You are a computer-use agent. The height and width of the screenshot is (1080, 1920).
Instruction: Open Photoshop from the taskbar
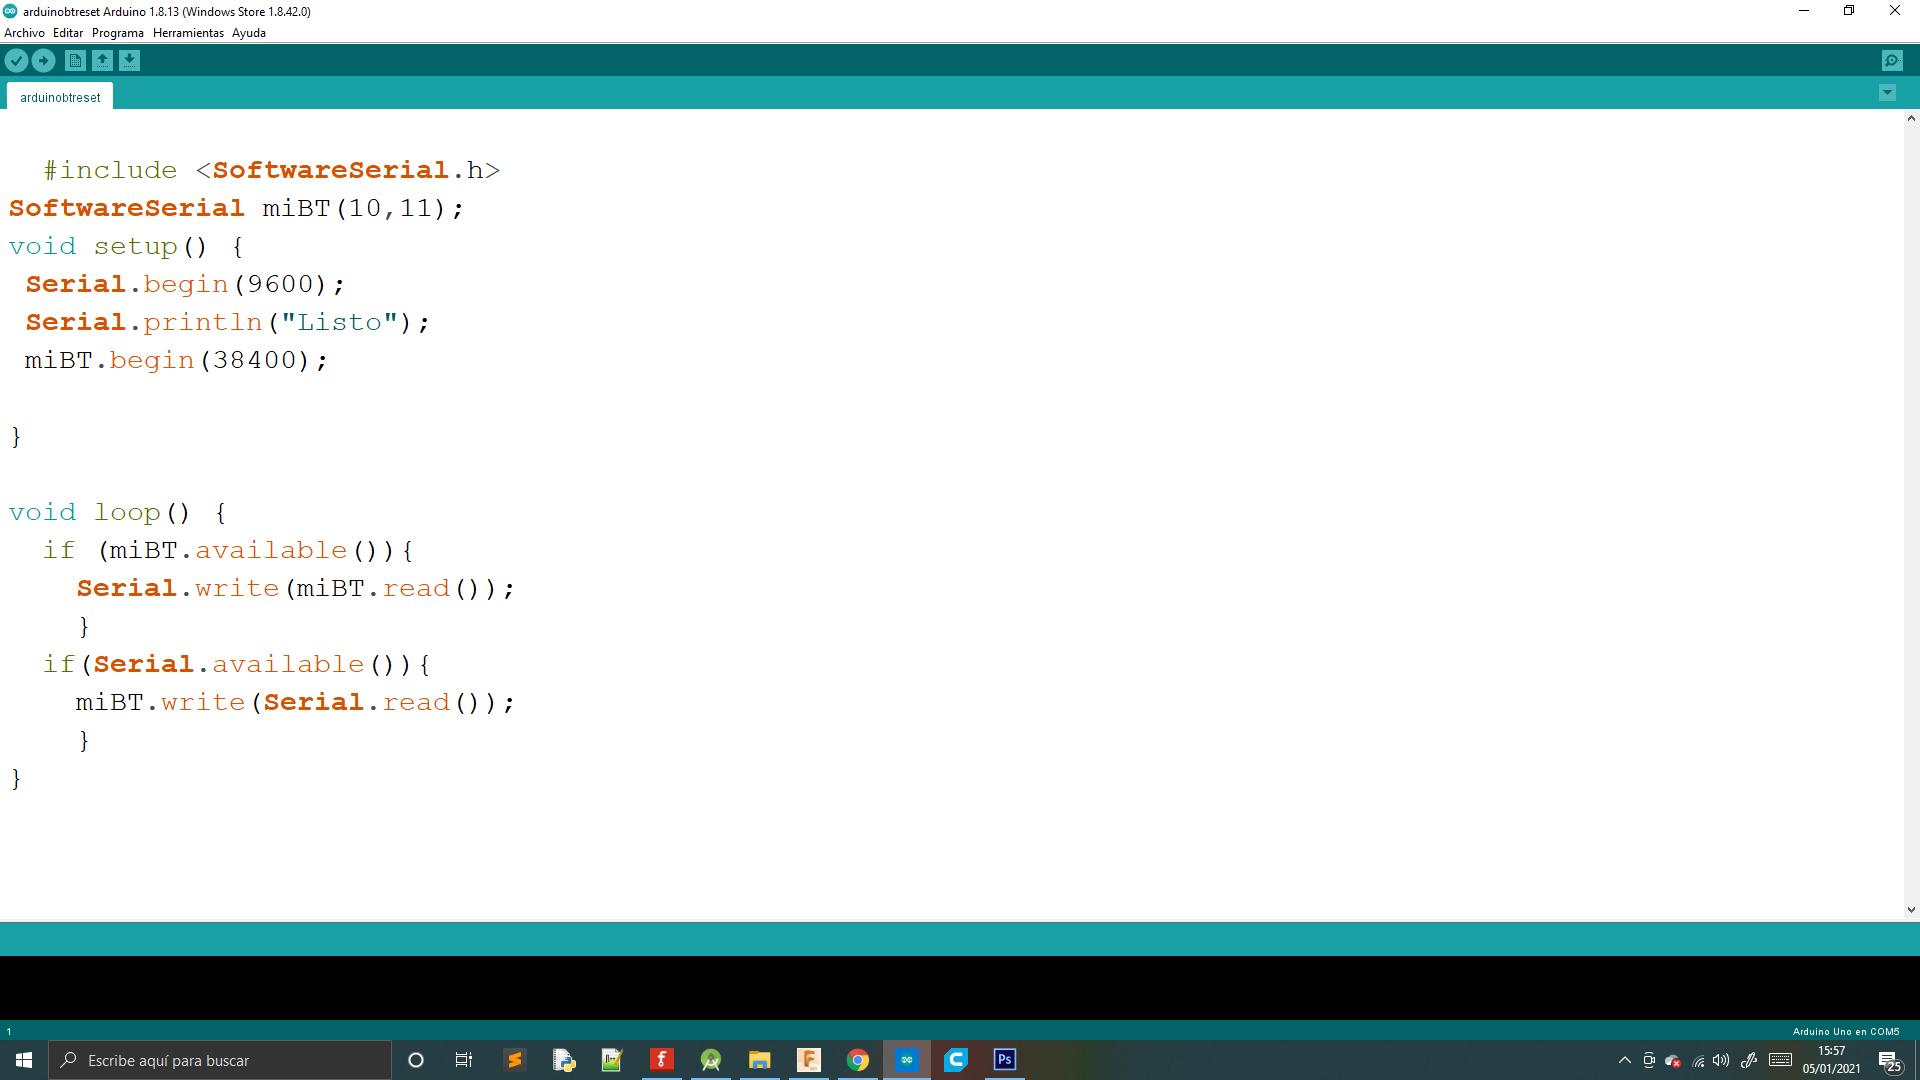click(x=1004, y=1060)
